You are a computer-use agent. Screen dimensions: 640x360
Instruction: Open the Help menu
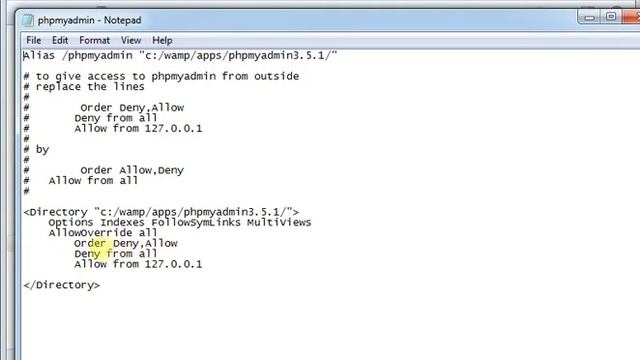[162, 40]
